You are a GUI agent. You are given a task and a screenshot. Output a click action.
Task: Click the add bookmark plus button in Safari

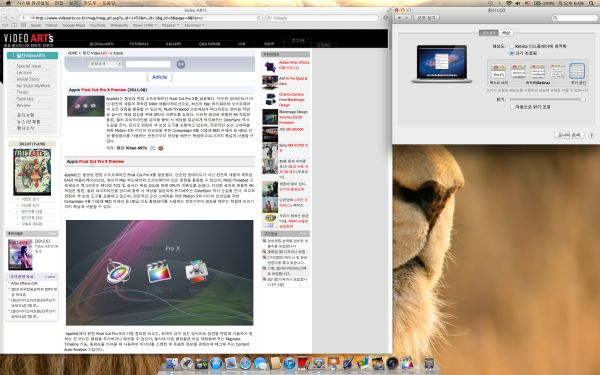(24, 18)
